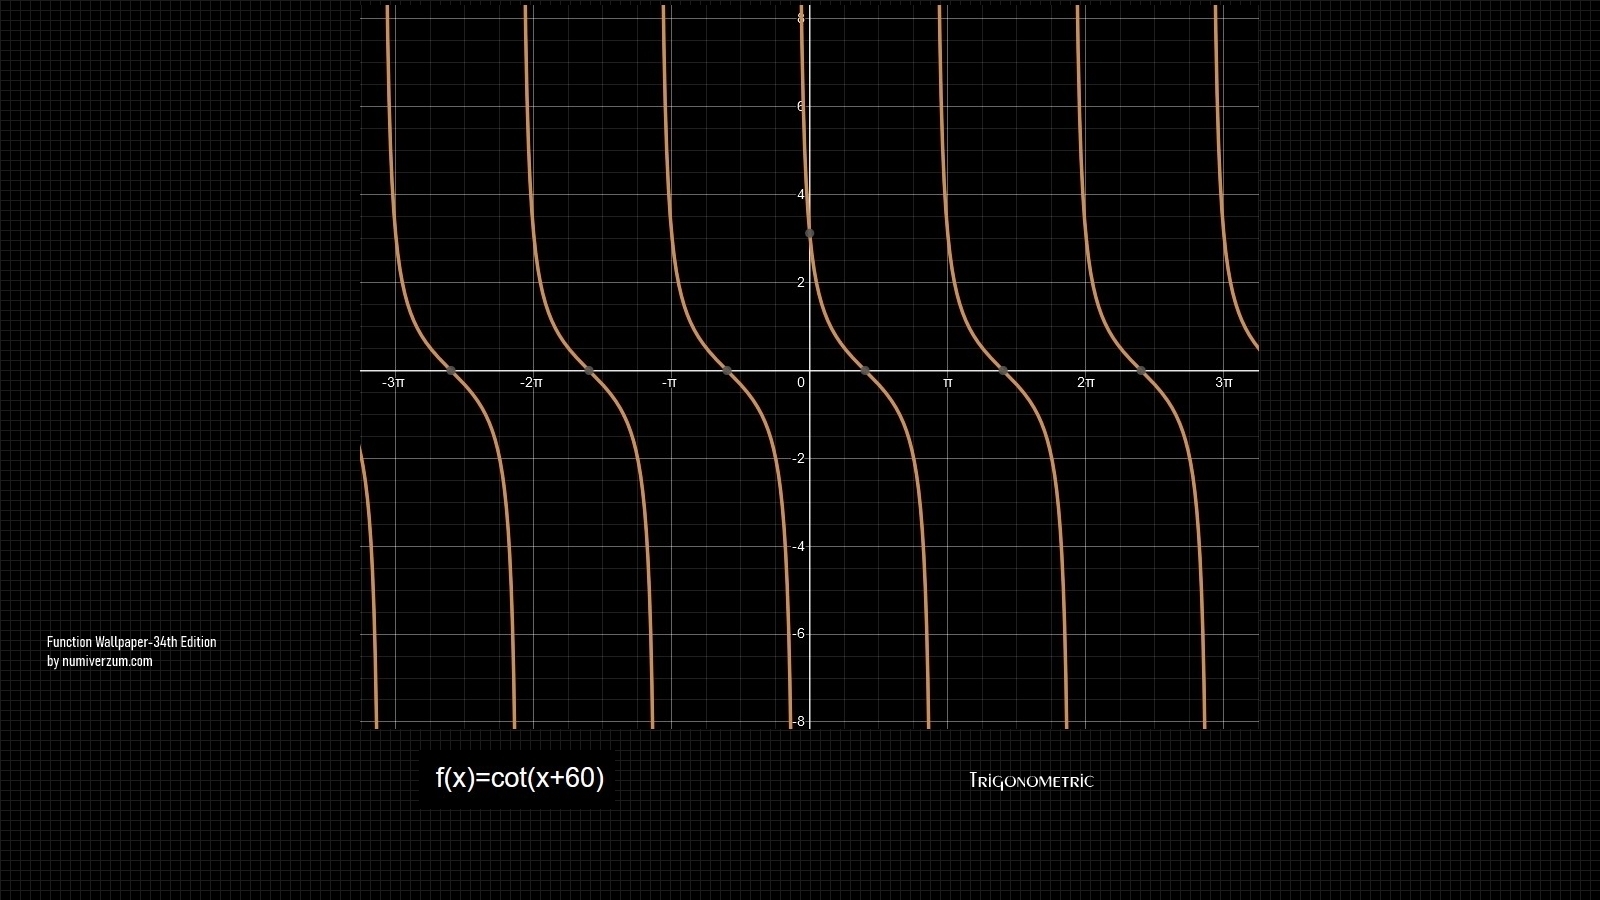Viewport: 1600px width, 900px height.
Task: Select the 2π x-axis label
Action: click(1085, 383)
